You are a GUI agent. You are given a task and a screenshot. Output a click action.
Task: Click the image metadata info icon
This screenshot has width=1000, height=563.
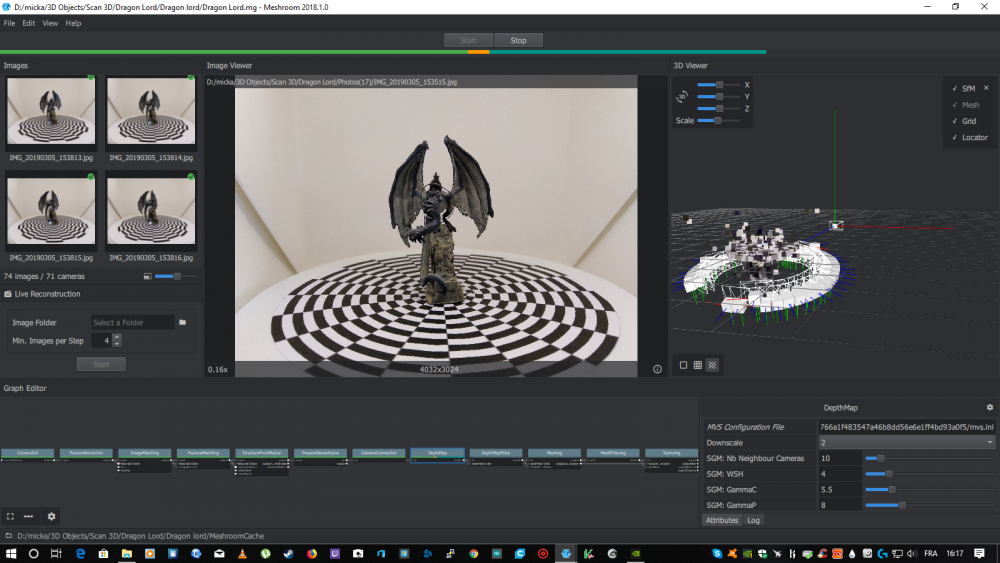click(657, 369)
